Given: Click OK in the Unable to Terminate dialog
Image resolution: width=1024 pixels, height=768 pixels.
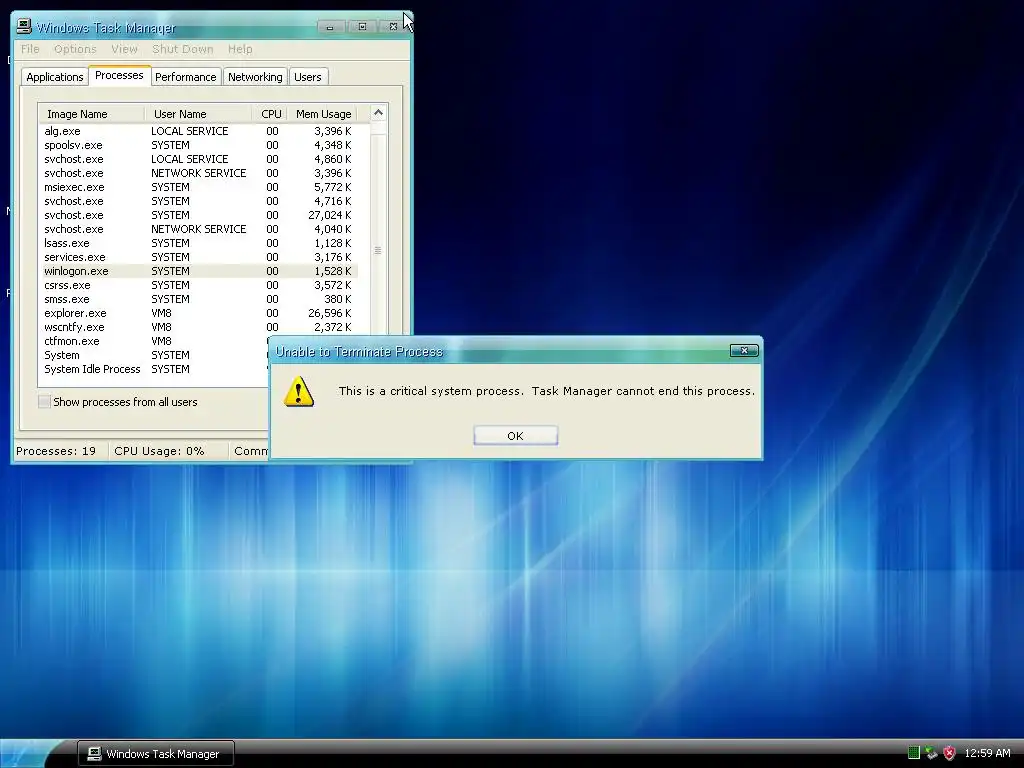Looking at the screenshot, I should point(515,436).
